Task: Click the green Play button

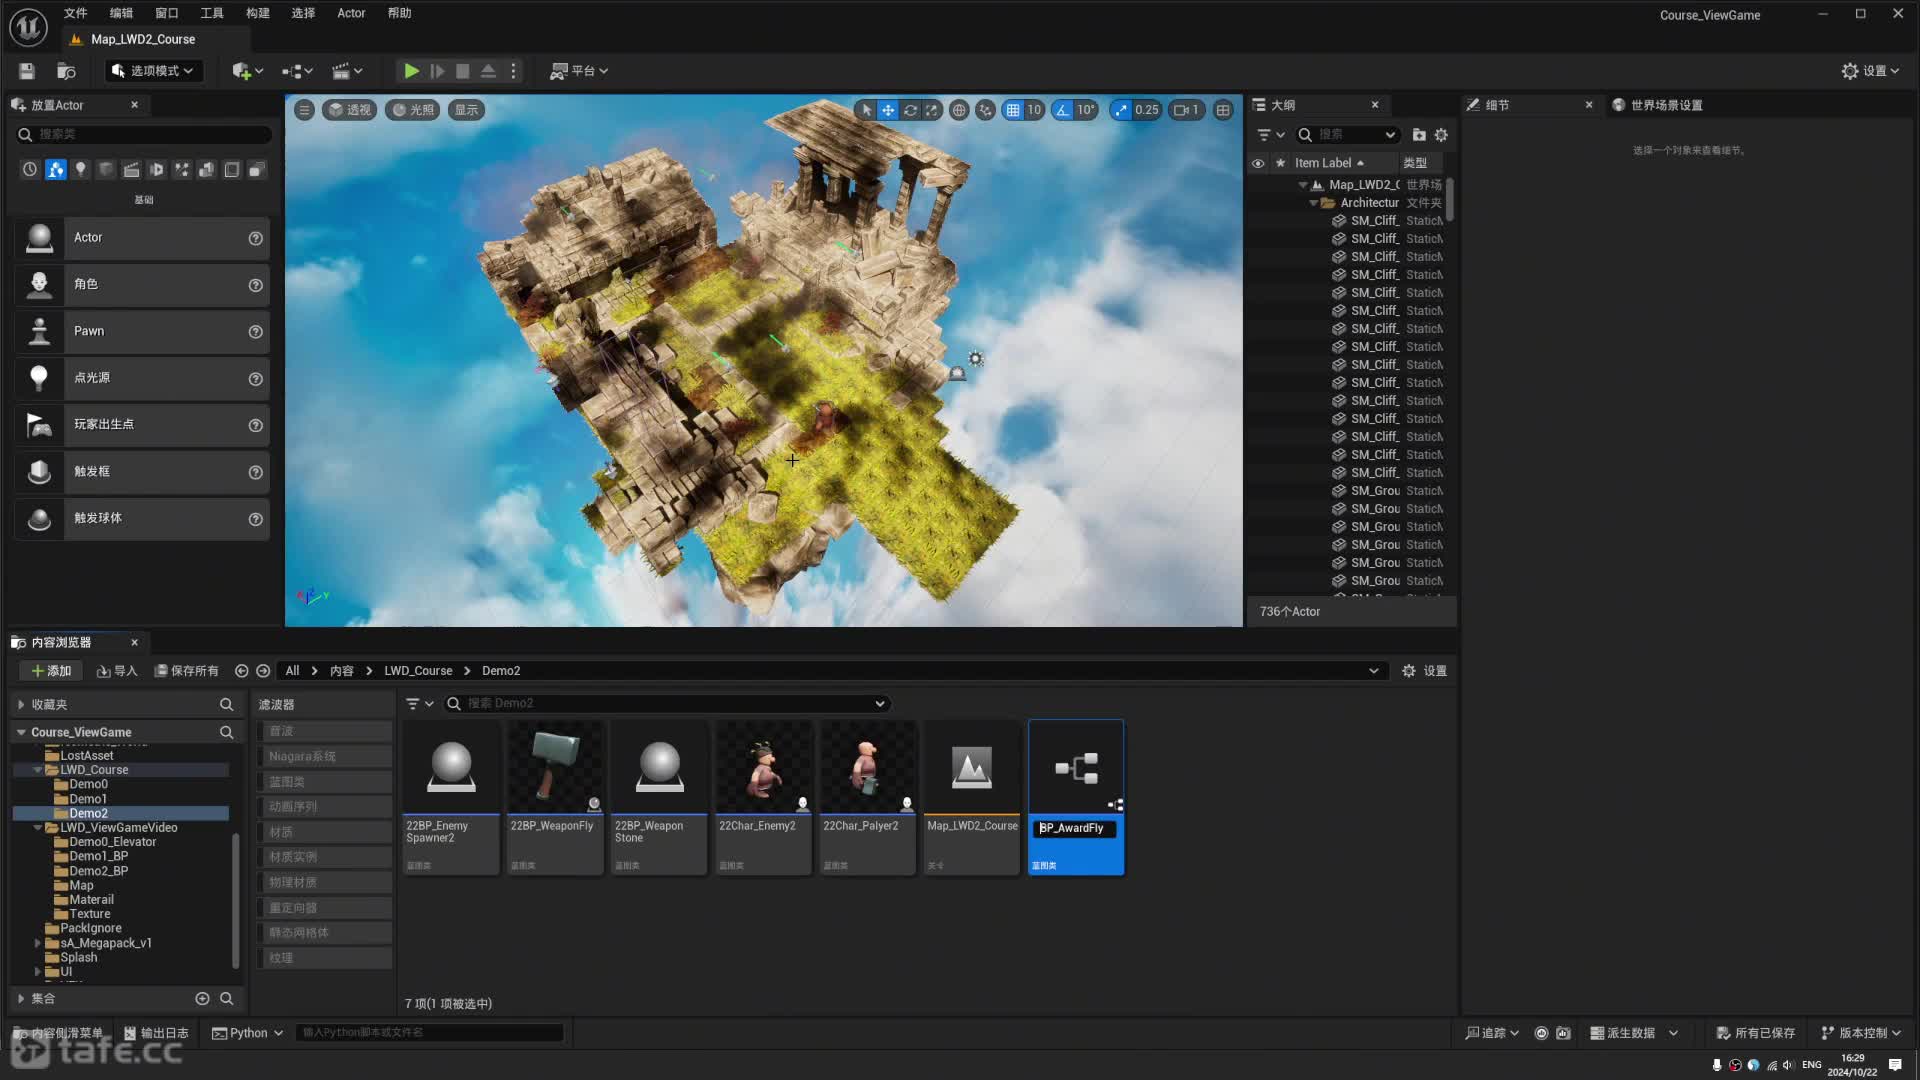Action: click(411, 71)
